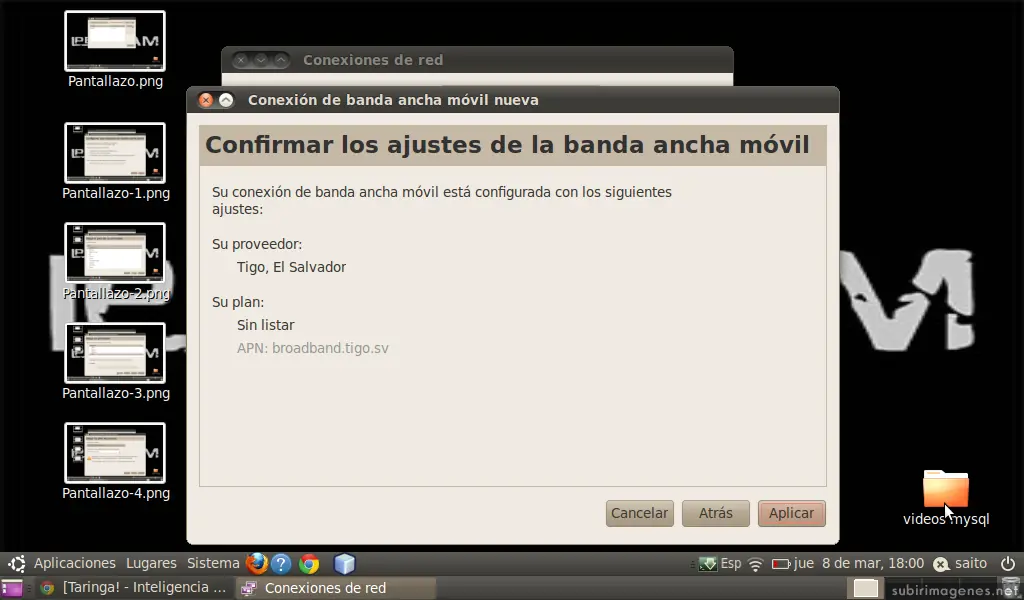
Task: Select the Pantallazo-4.png desktop file
Action: pos(116,462)
